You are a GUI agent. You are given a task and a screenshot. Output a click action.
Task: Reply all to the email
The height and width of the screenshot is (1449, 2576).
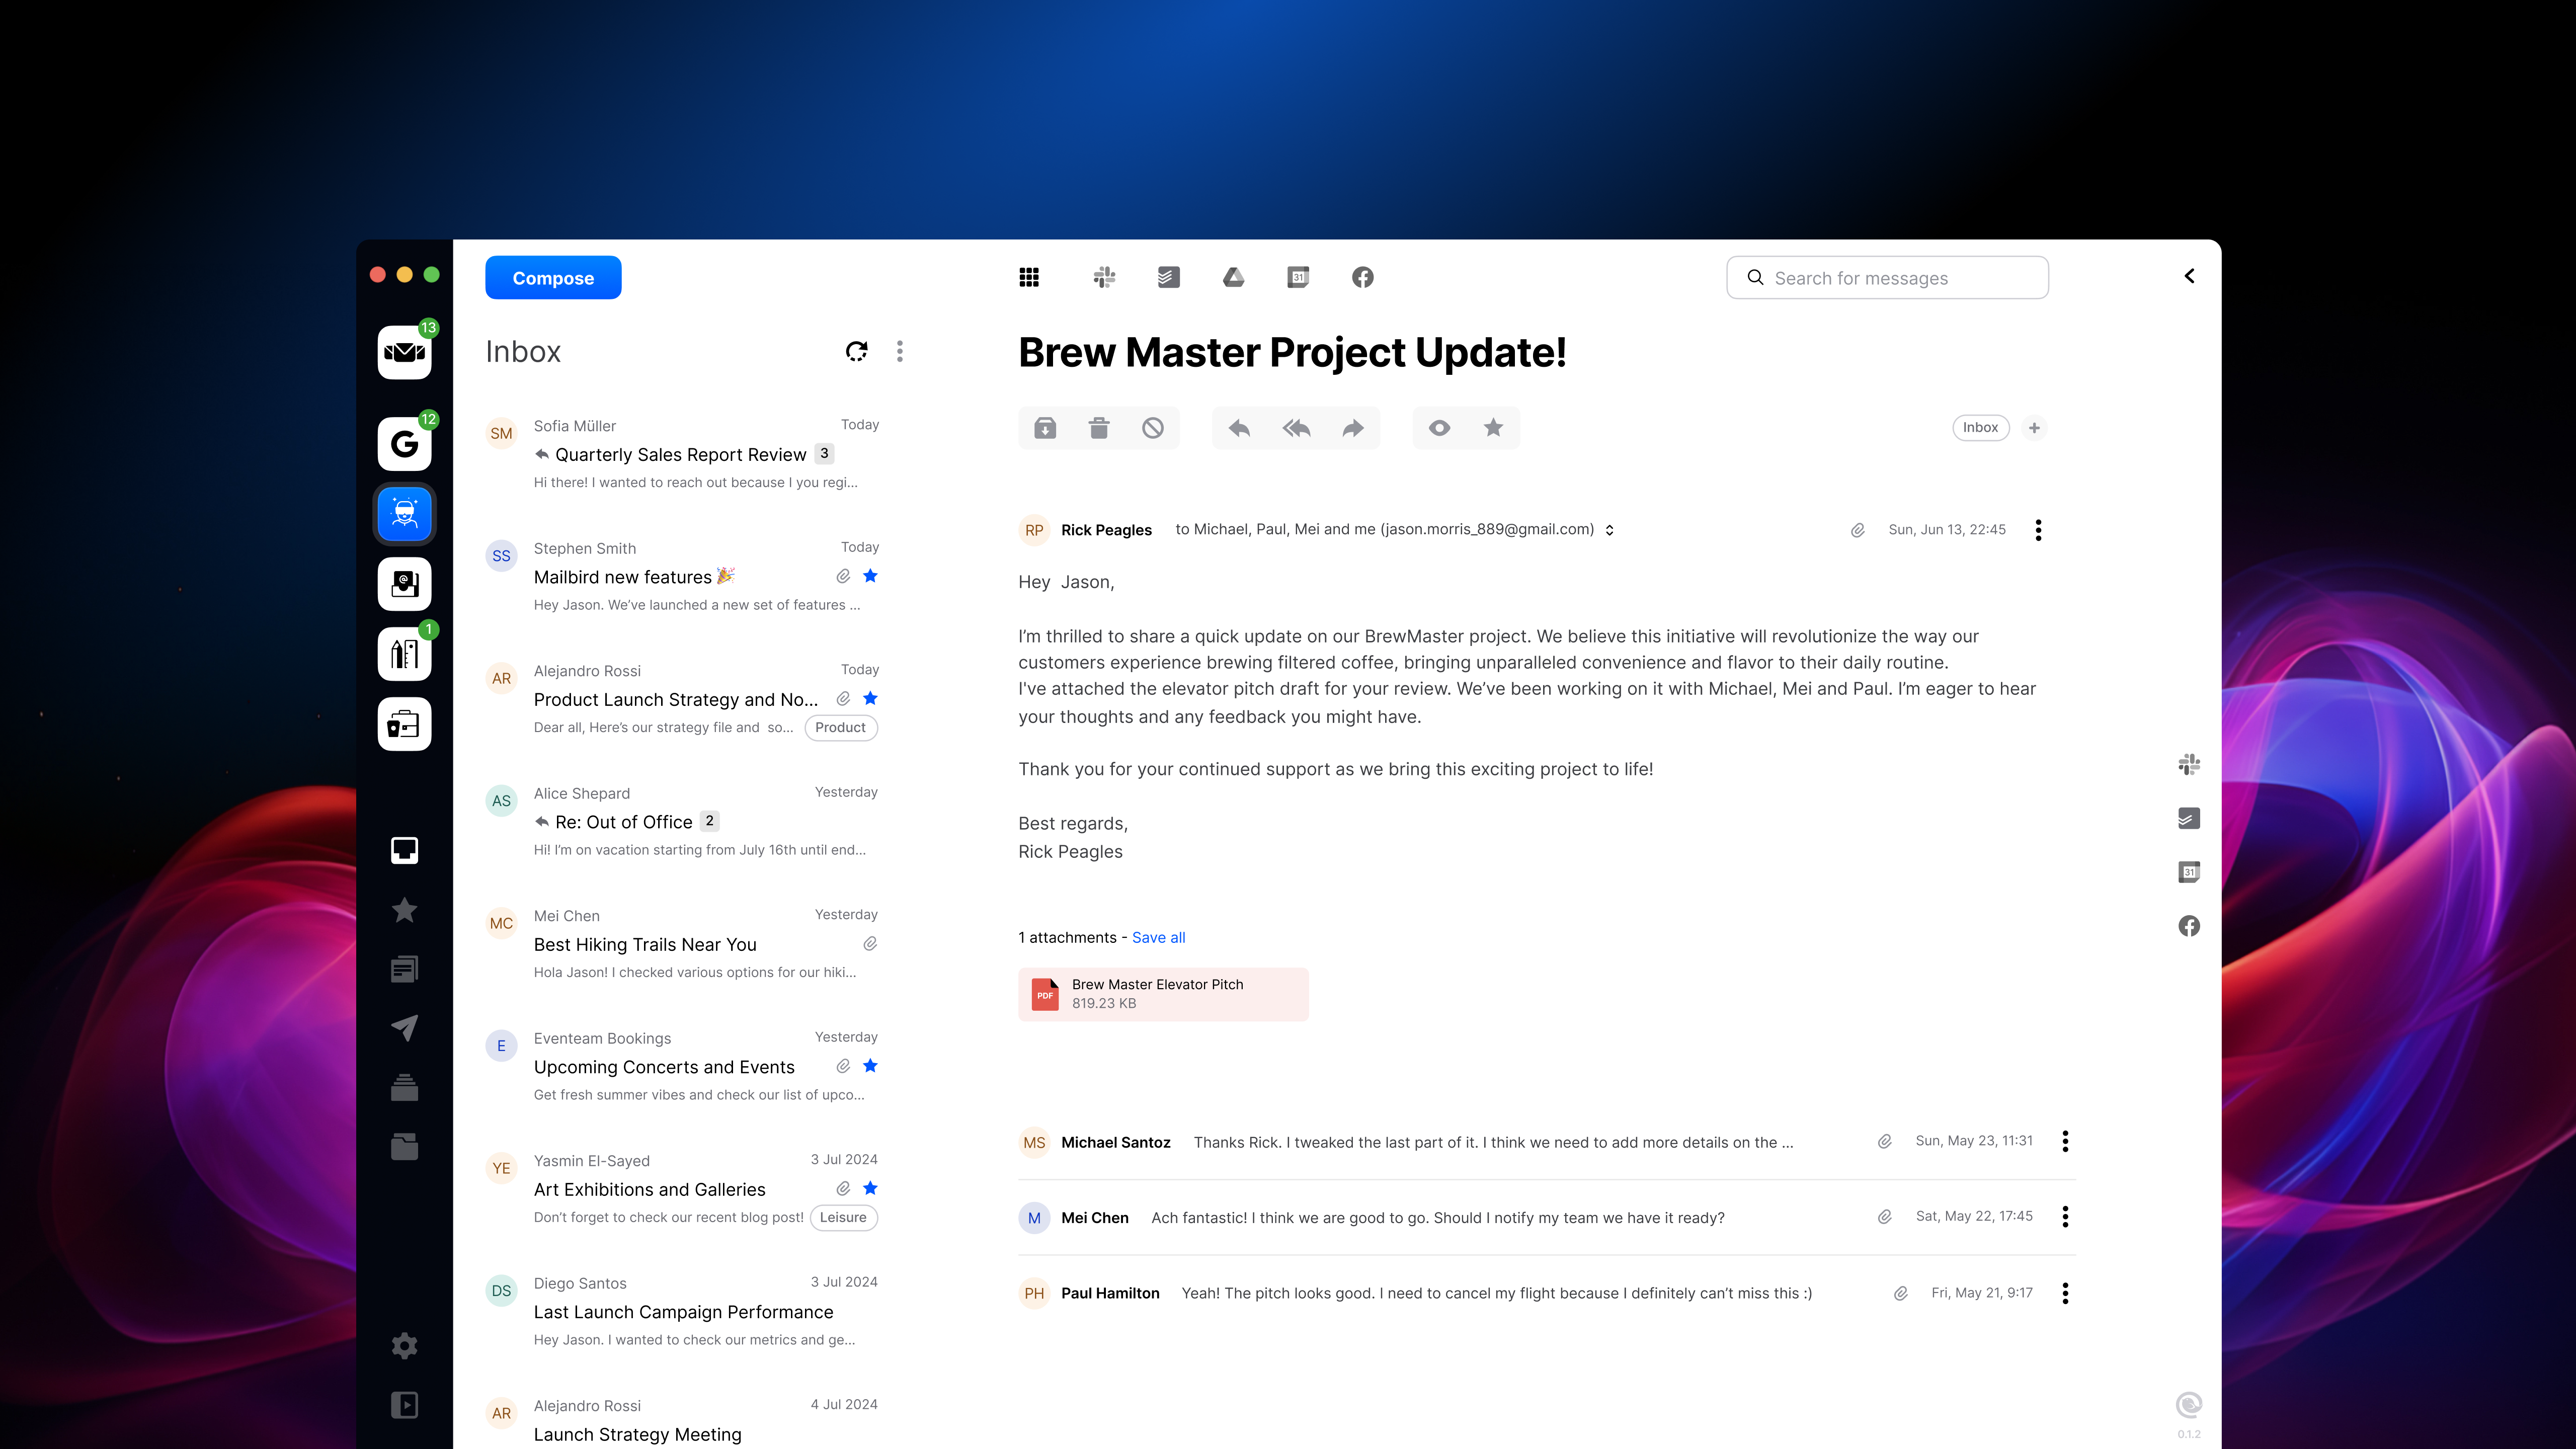coord(1296,428)
